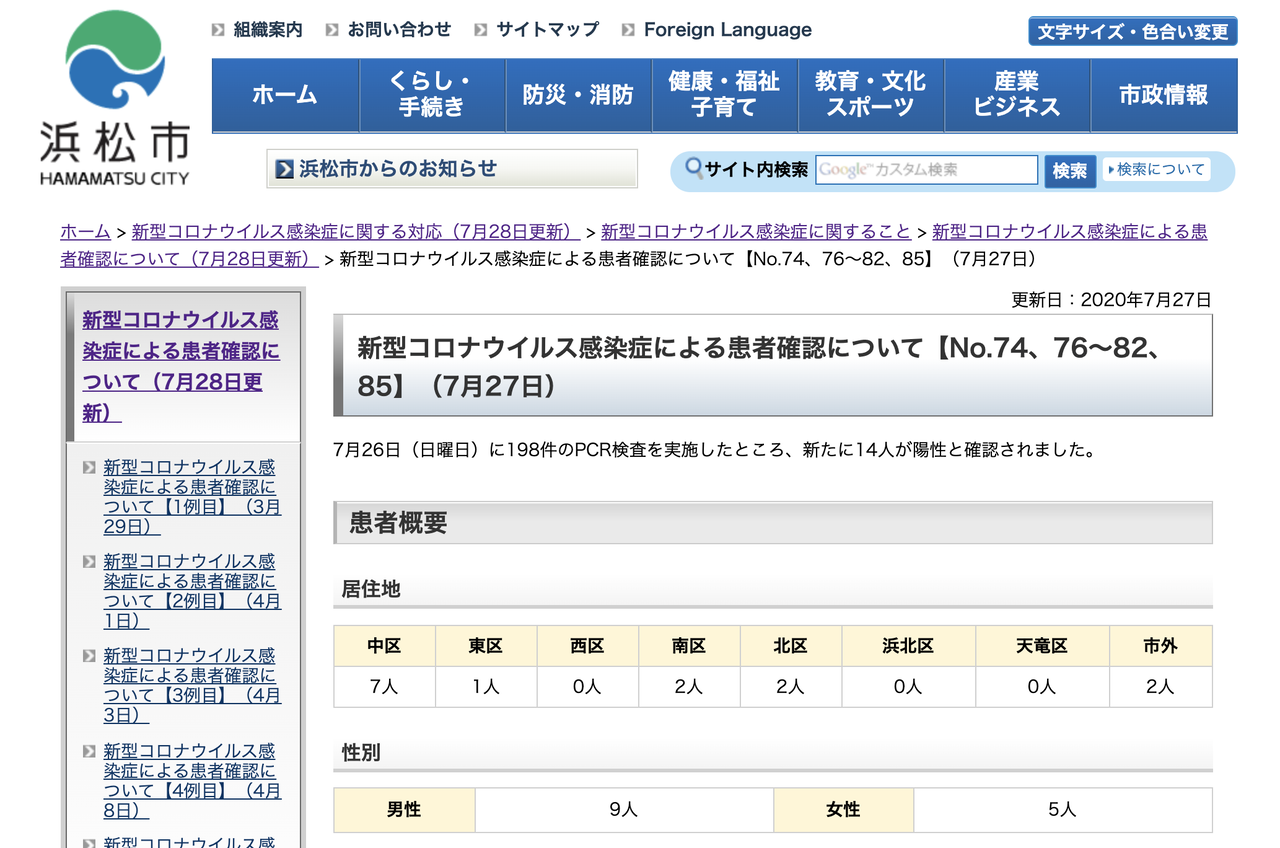Click bullet icon beside 【3例目】 sidebar link

click(x=89, y=657)
